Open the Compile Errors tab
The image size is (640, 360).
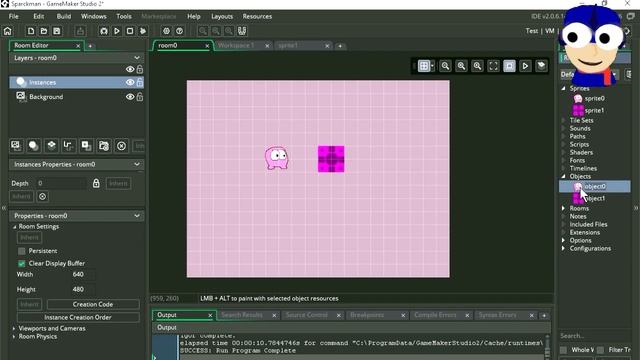pos(435,315)
